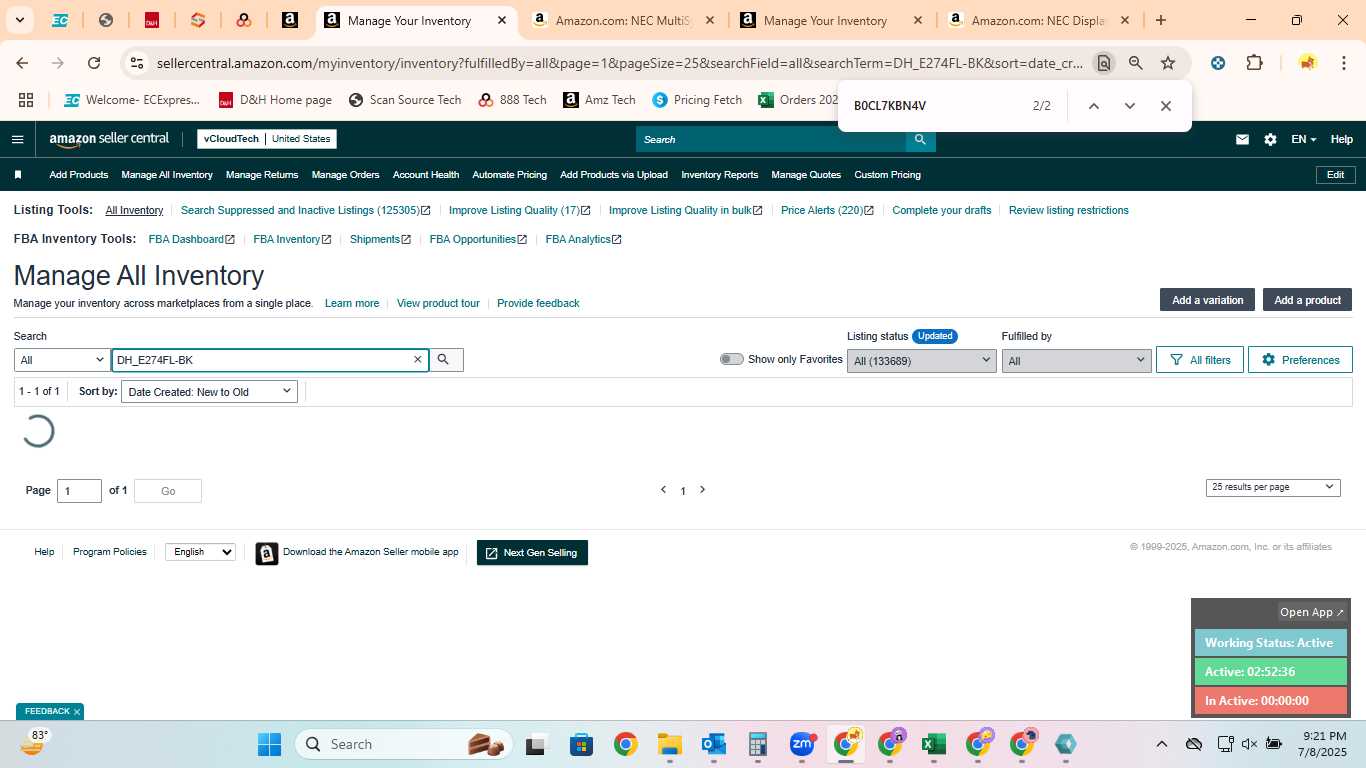1366x768 pixels.
Task: Click the Edit button in navigation bar
Action: click(1335, 175)
